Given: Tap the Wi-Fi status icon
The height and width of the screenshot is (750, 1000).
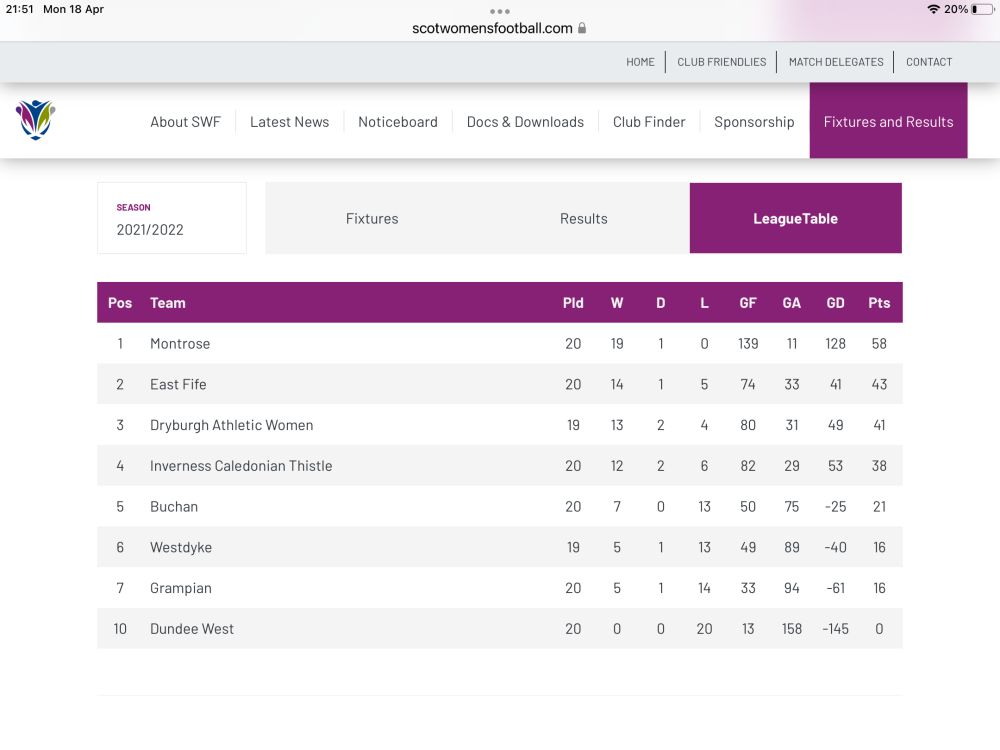Looking at the screenshot, I should pyautogui.click(x=934, y=9).
